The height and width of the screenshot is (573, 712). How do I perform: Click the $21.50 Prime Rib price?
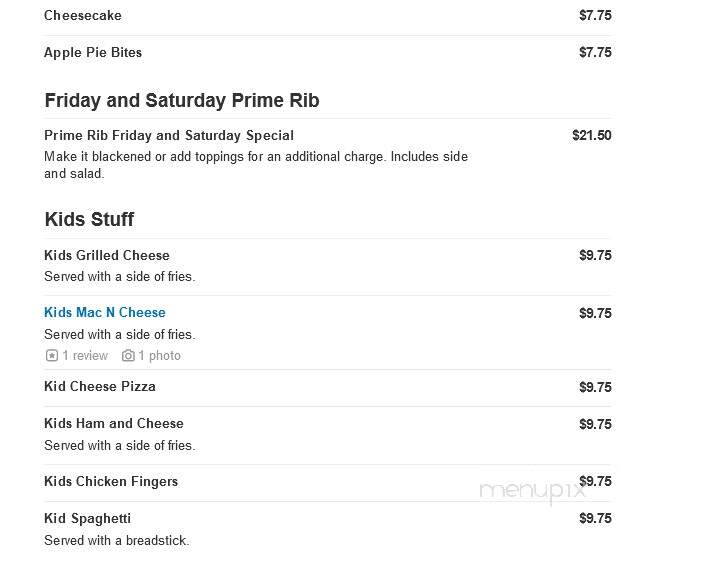[x=592, y=135]
